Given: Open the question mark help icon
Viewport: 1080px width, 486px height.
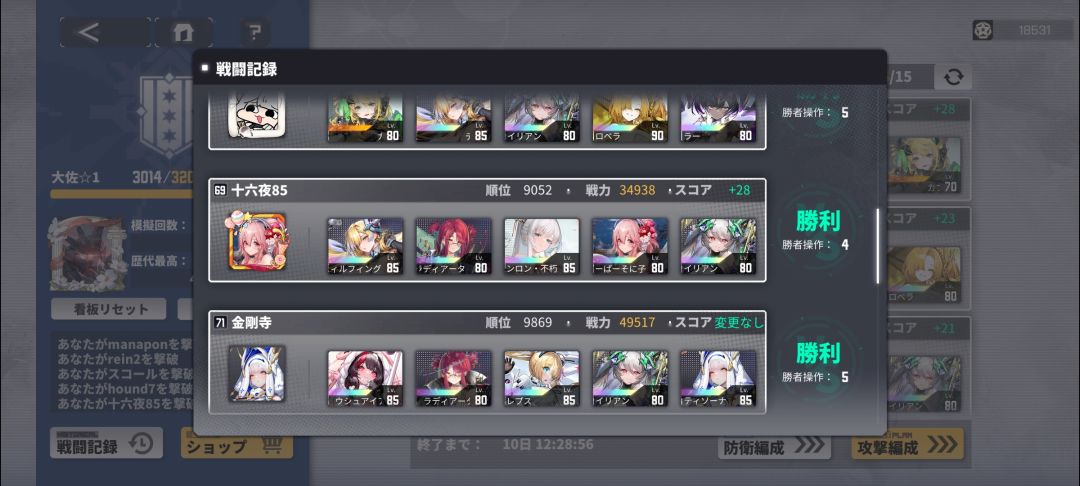Looking at the screenshot, I should point(255,32).
